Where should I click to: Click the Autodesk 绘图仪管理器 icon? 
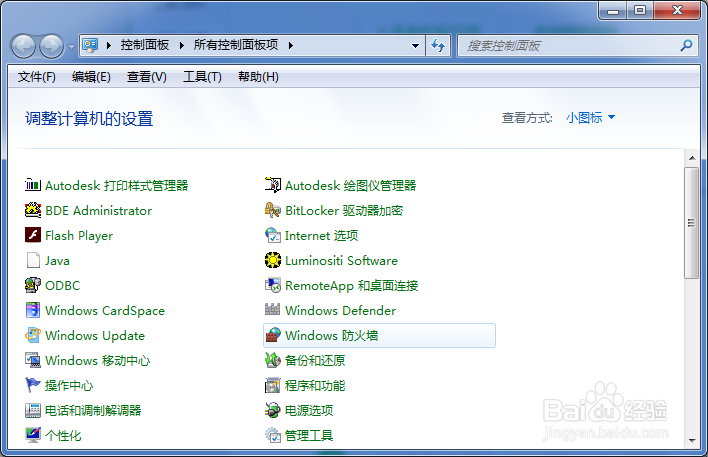click(272, 185)
